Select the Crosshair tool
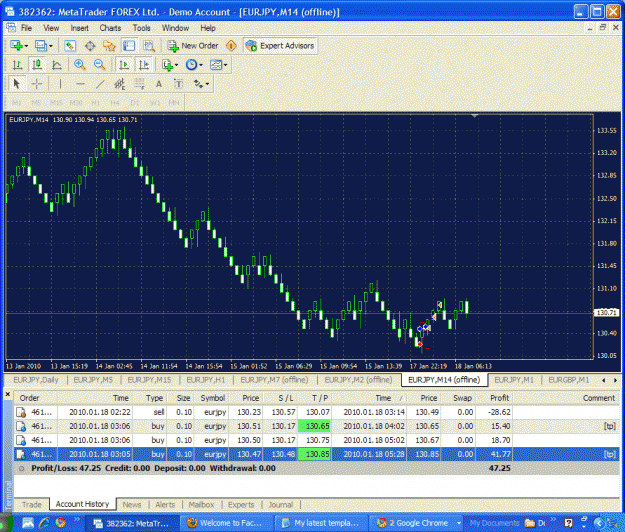 coord(37,84)
